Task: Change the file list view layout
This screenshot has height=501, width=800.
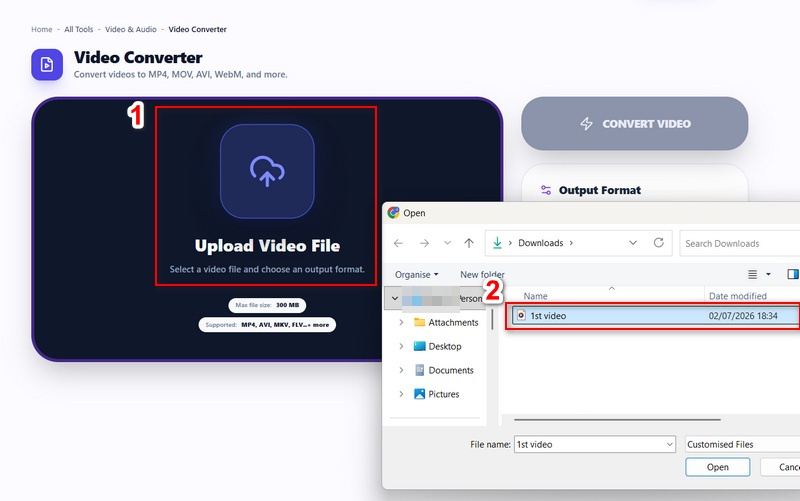Action: click(753, 274)
